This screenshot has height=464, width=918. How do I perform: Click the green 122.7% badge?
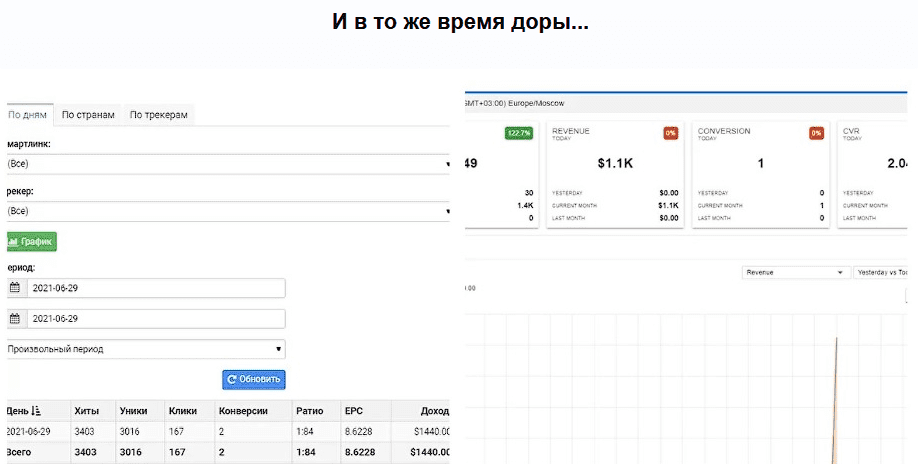pyautogui.click(x=519, y=133)
